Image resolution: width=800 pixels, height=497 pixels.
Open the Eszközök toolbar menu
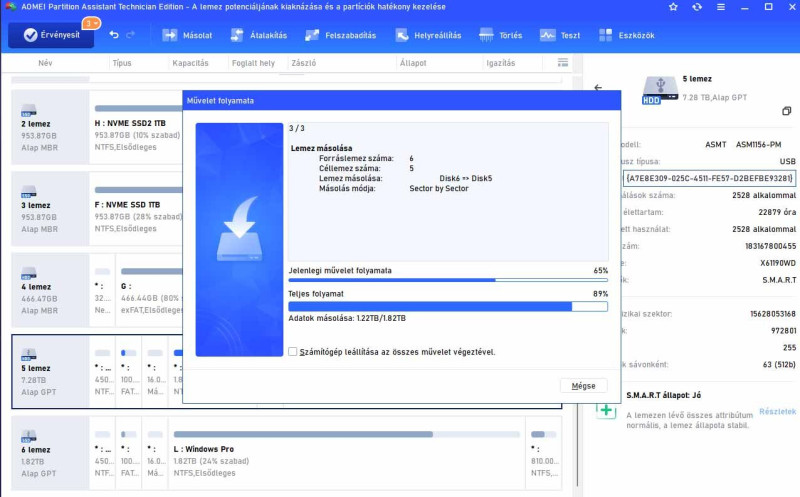click(627, 35)
